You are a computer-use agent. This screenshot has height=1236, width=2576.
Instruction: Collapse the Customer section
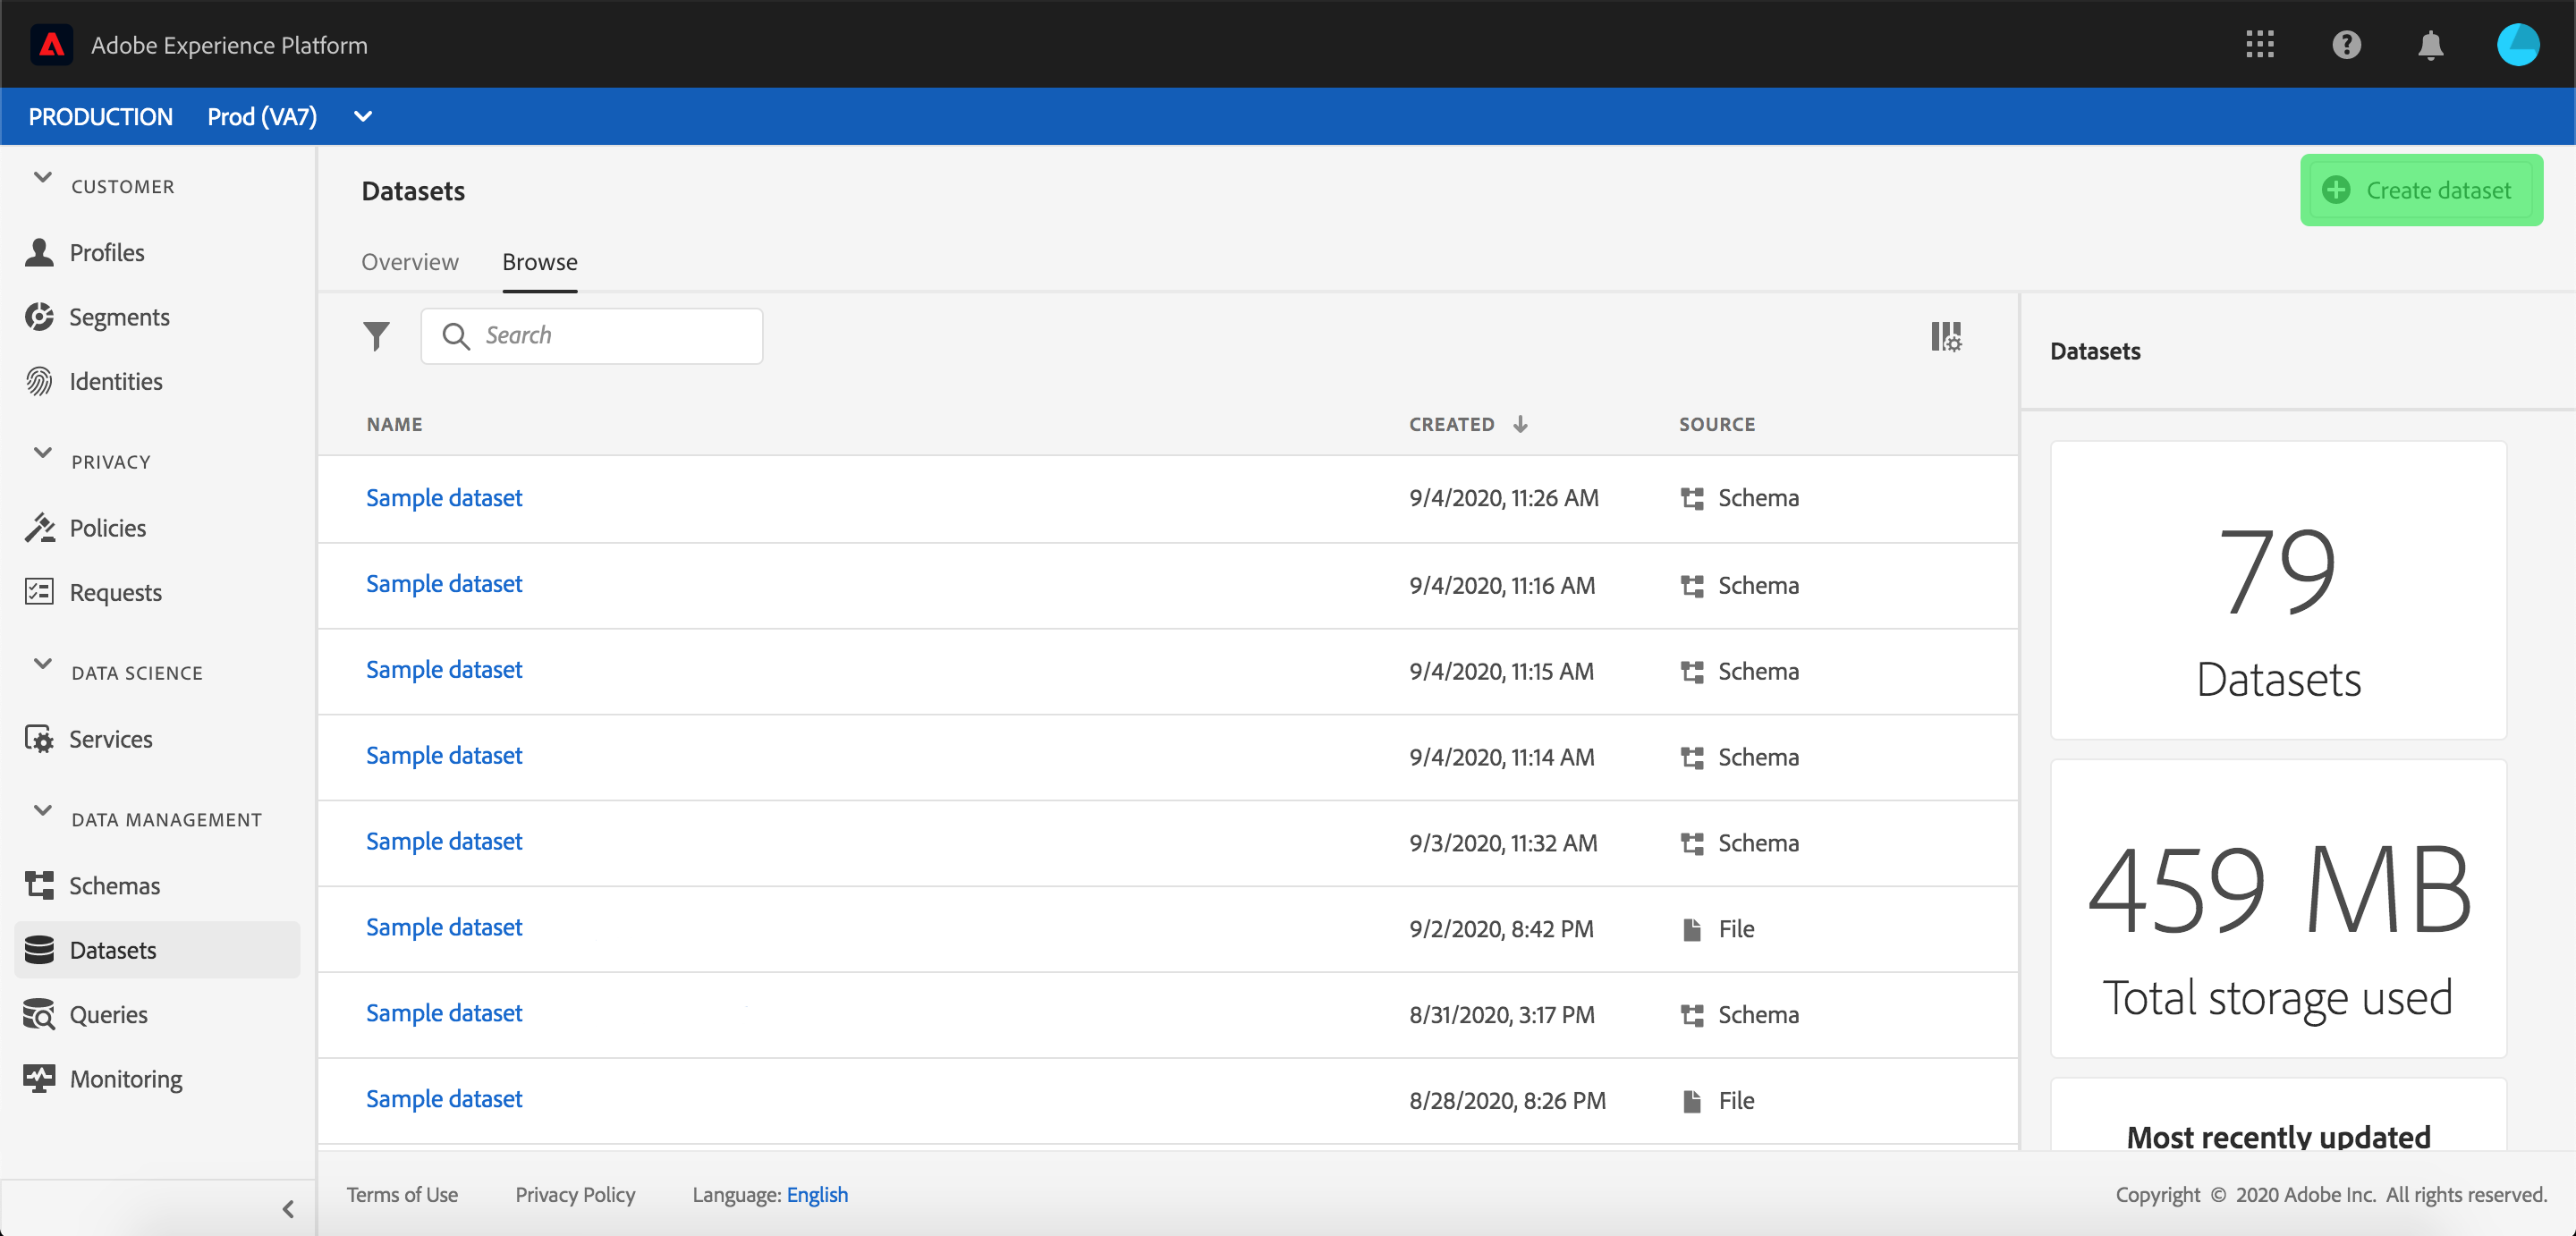click(43, 178)
